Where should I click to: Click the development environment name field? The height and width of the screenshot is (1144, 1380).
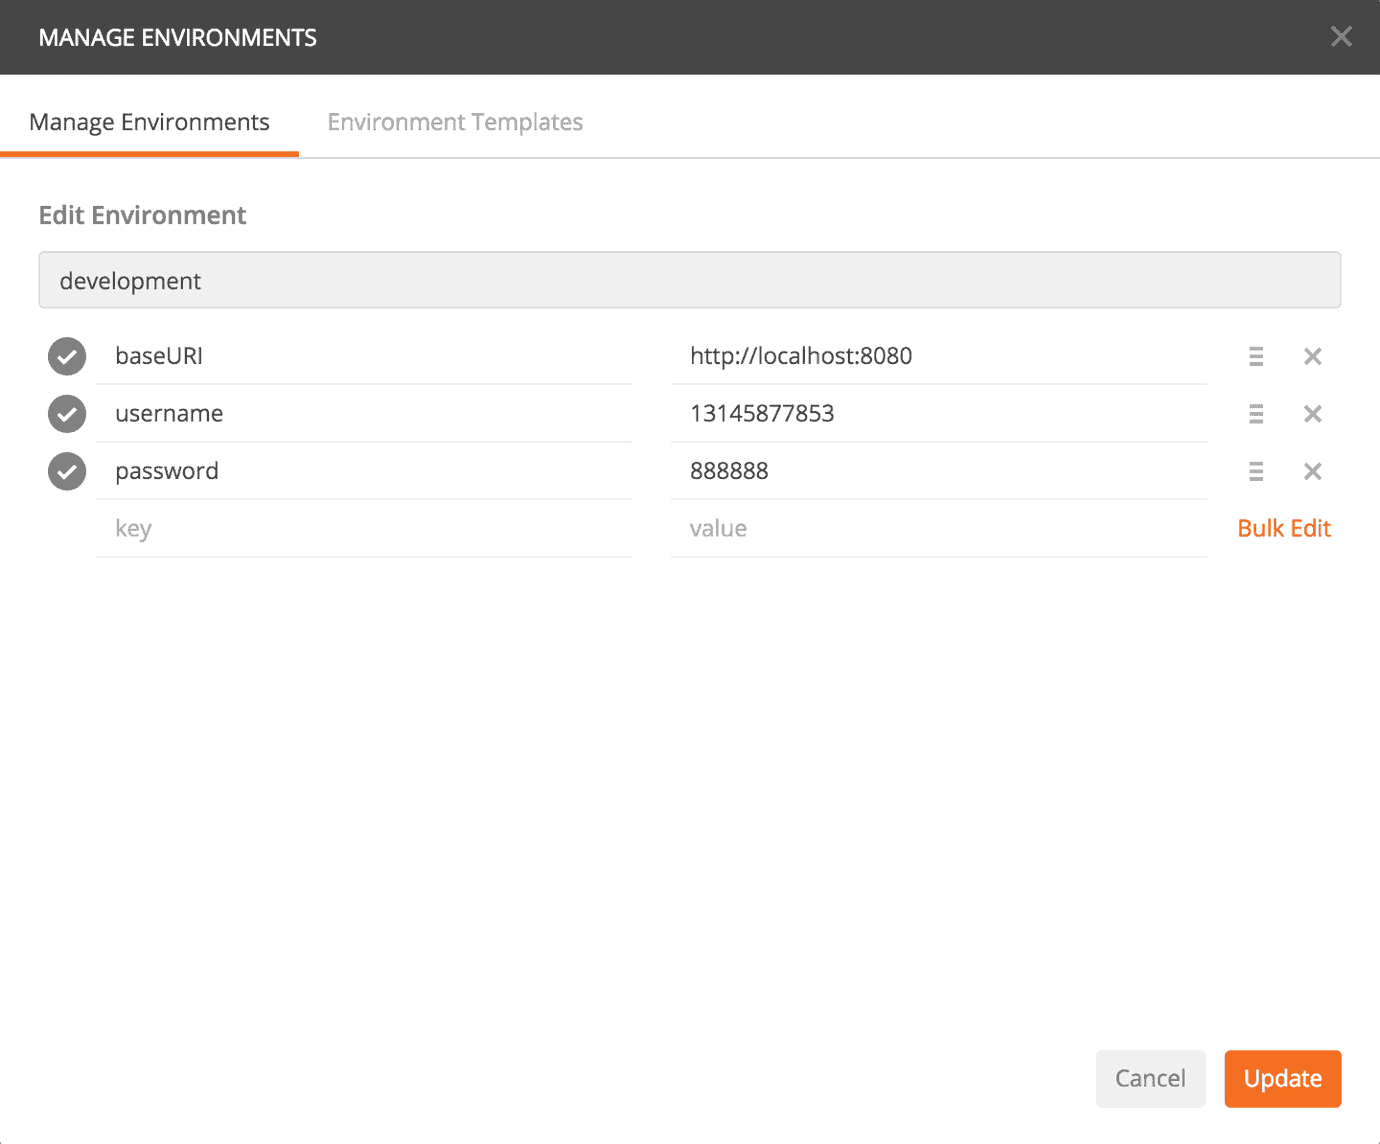pos(690,280)
